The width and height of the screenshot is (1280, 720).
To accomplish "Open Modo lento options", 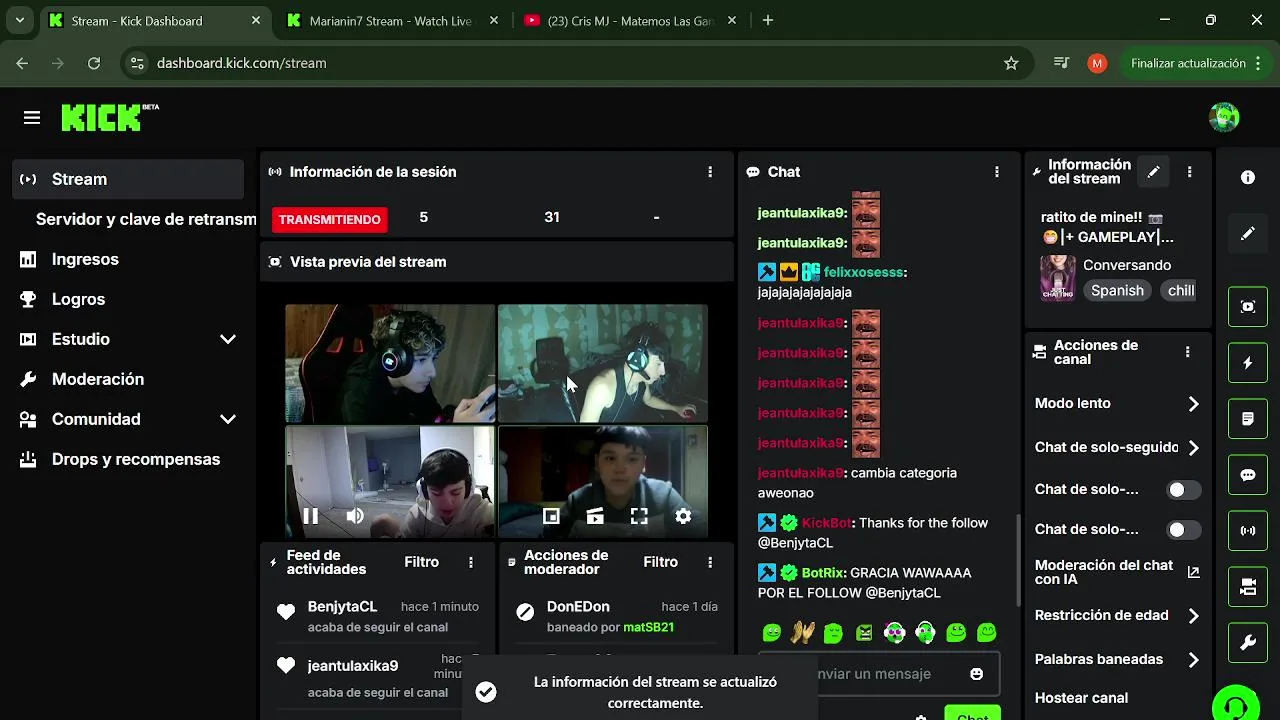I will click(1117, 404).
